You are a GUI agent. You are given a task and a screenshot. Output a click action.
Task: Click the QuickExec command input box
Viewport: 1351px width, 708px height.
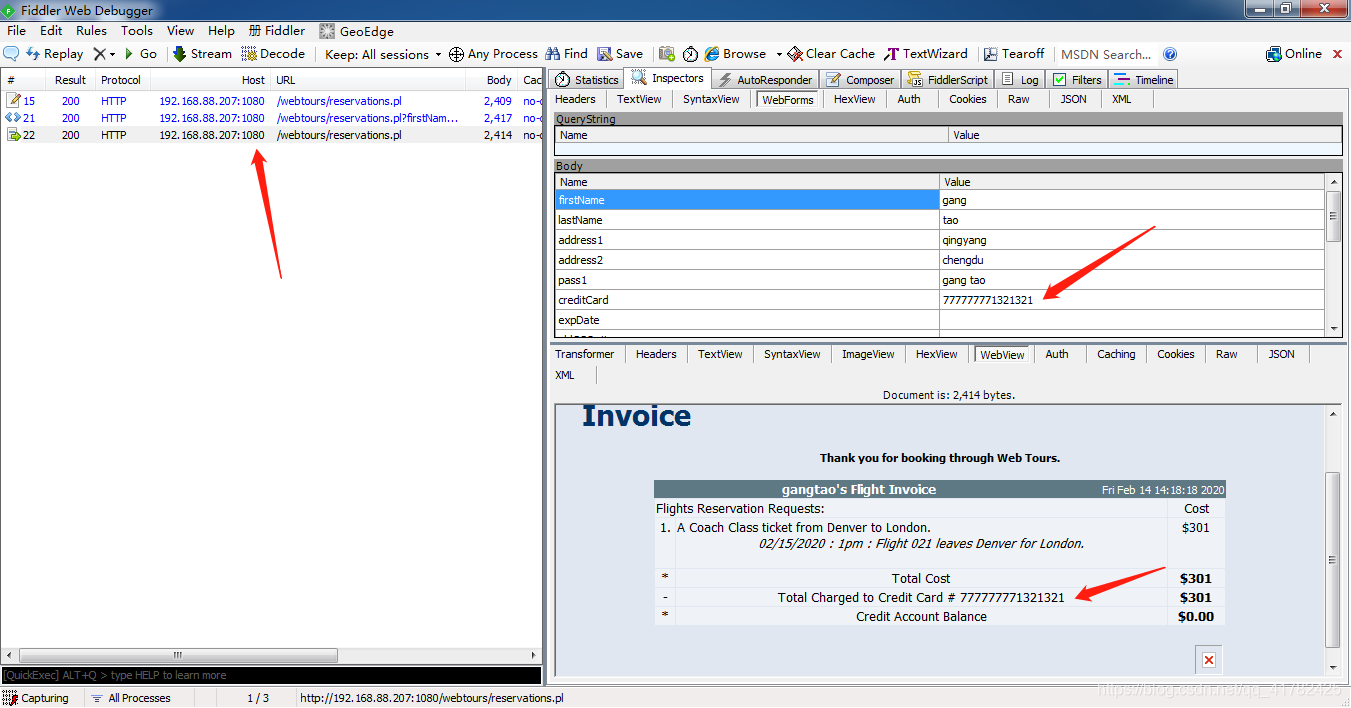click(x=271, y=675)
